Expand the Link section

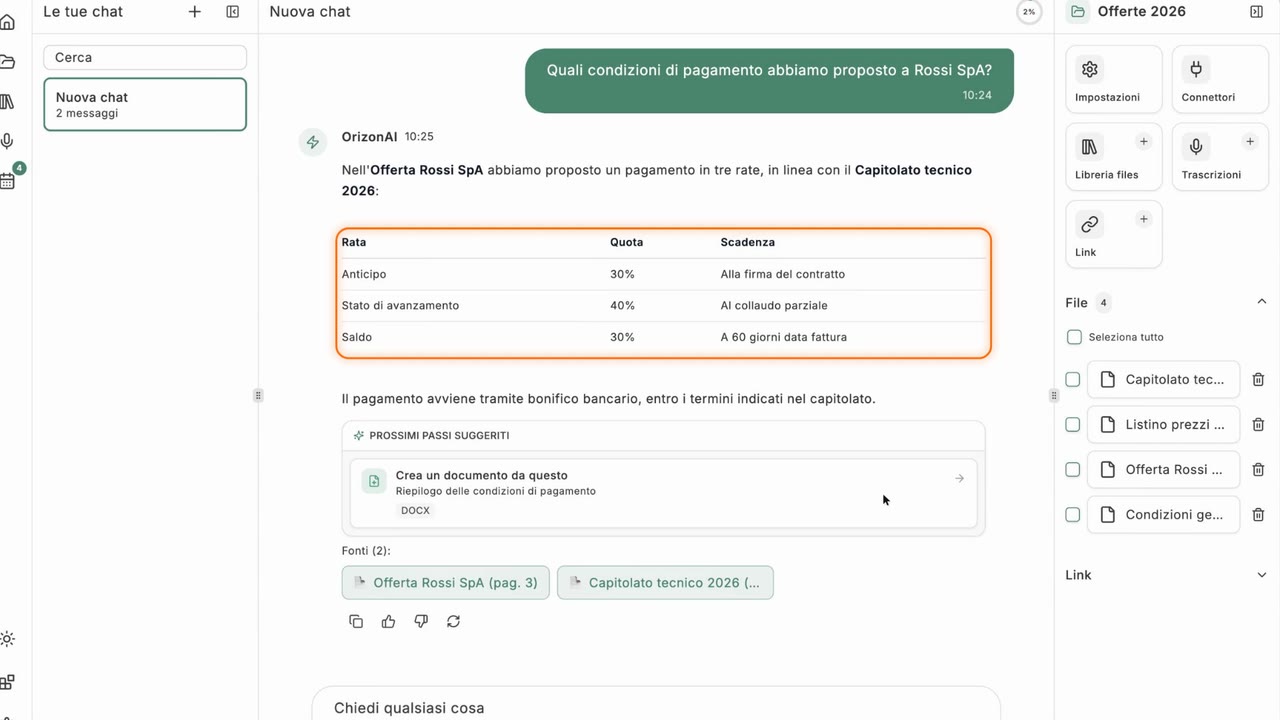pos(1261,575)
